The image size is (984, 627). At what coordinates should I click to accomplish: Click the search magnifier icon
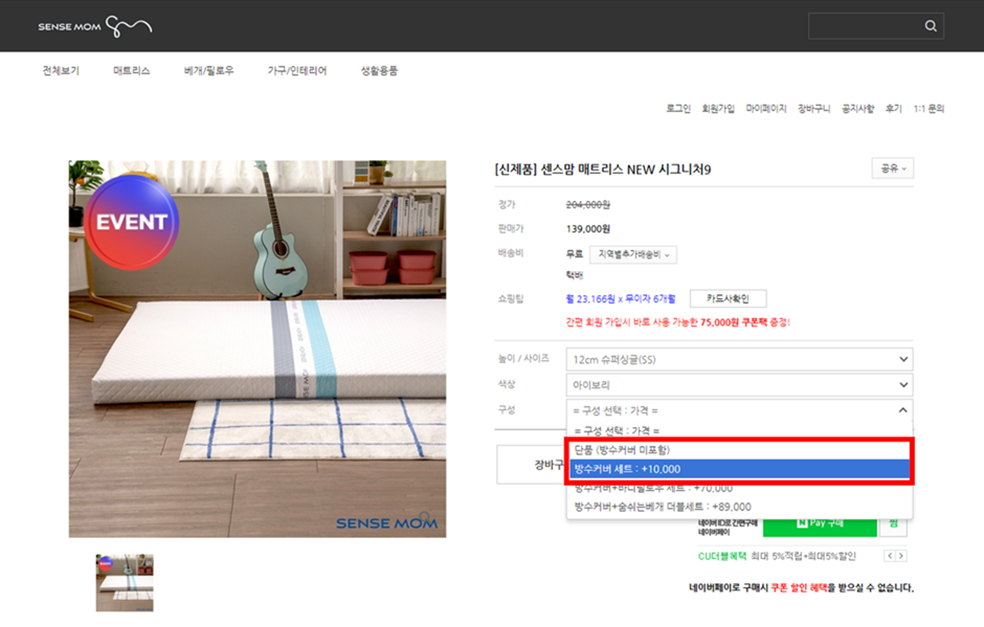[931, 26]
